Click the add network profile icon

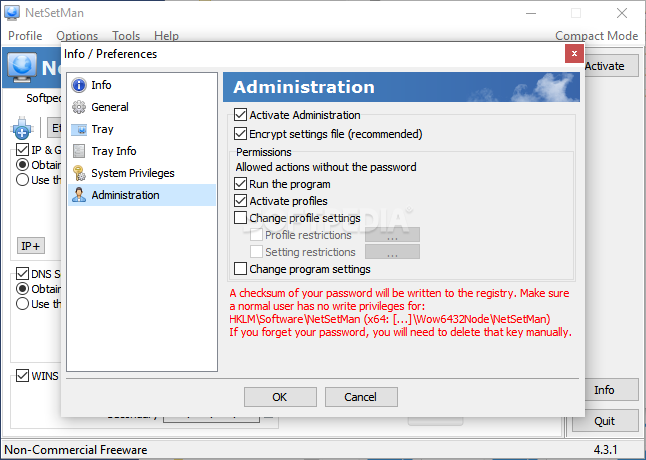tap(21, 128)
